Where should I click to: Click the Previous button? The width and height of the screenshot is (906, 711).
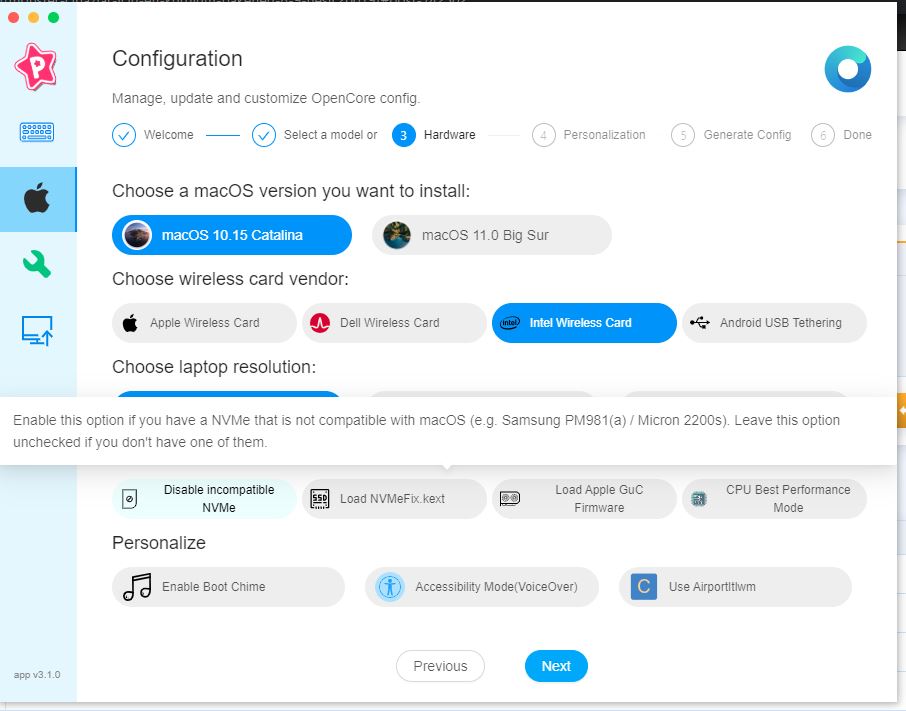click(x=440, y=666)
